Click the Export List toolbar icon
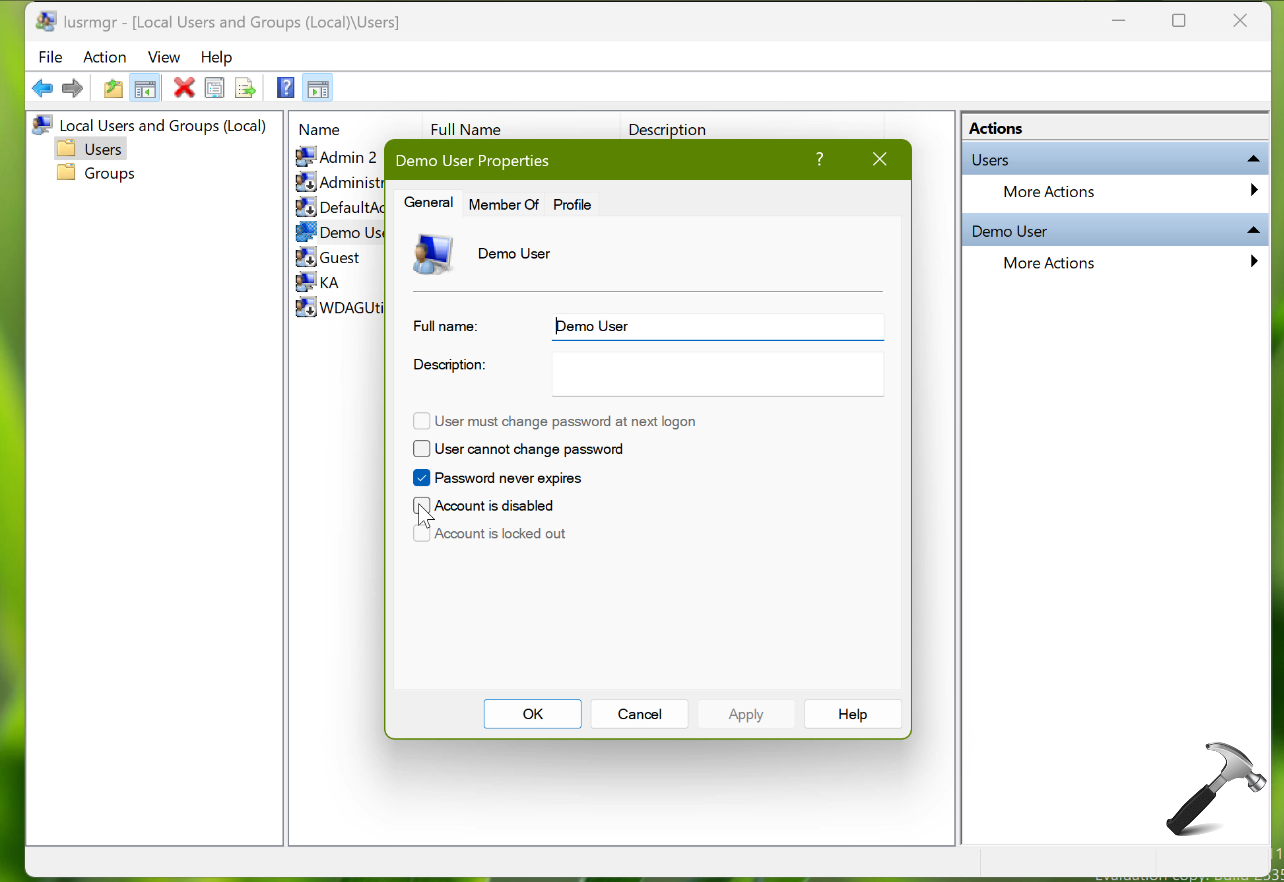Screen dimensions: 1284x882 click(x=245, y=89)
